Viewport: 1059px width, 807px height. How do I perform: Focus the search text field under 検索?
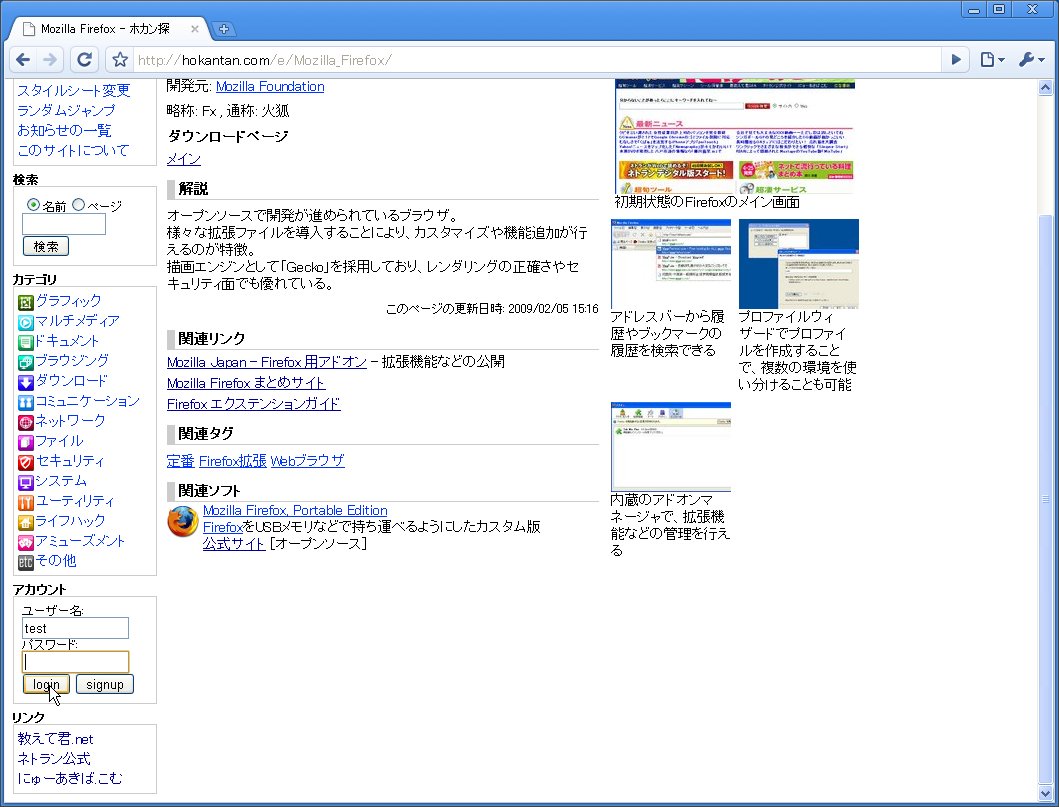point(64,224)
